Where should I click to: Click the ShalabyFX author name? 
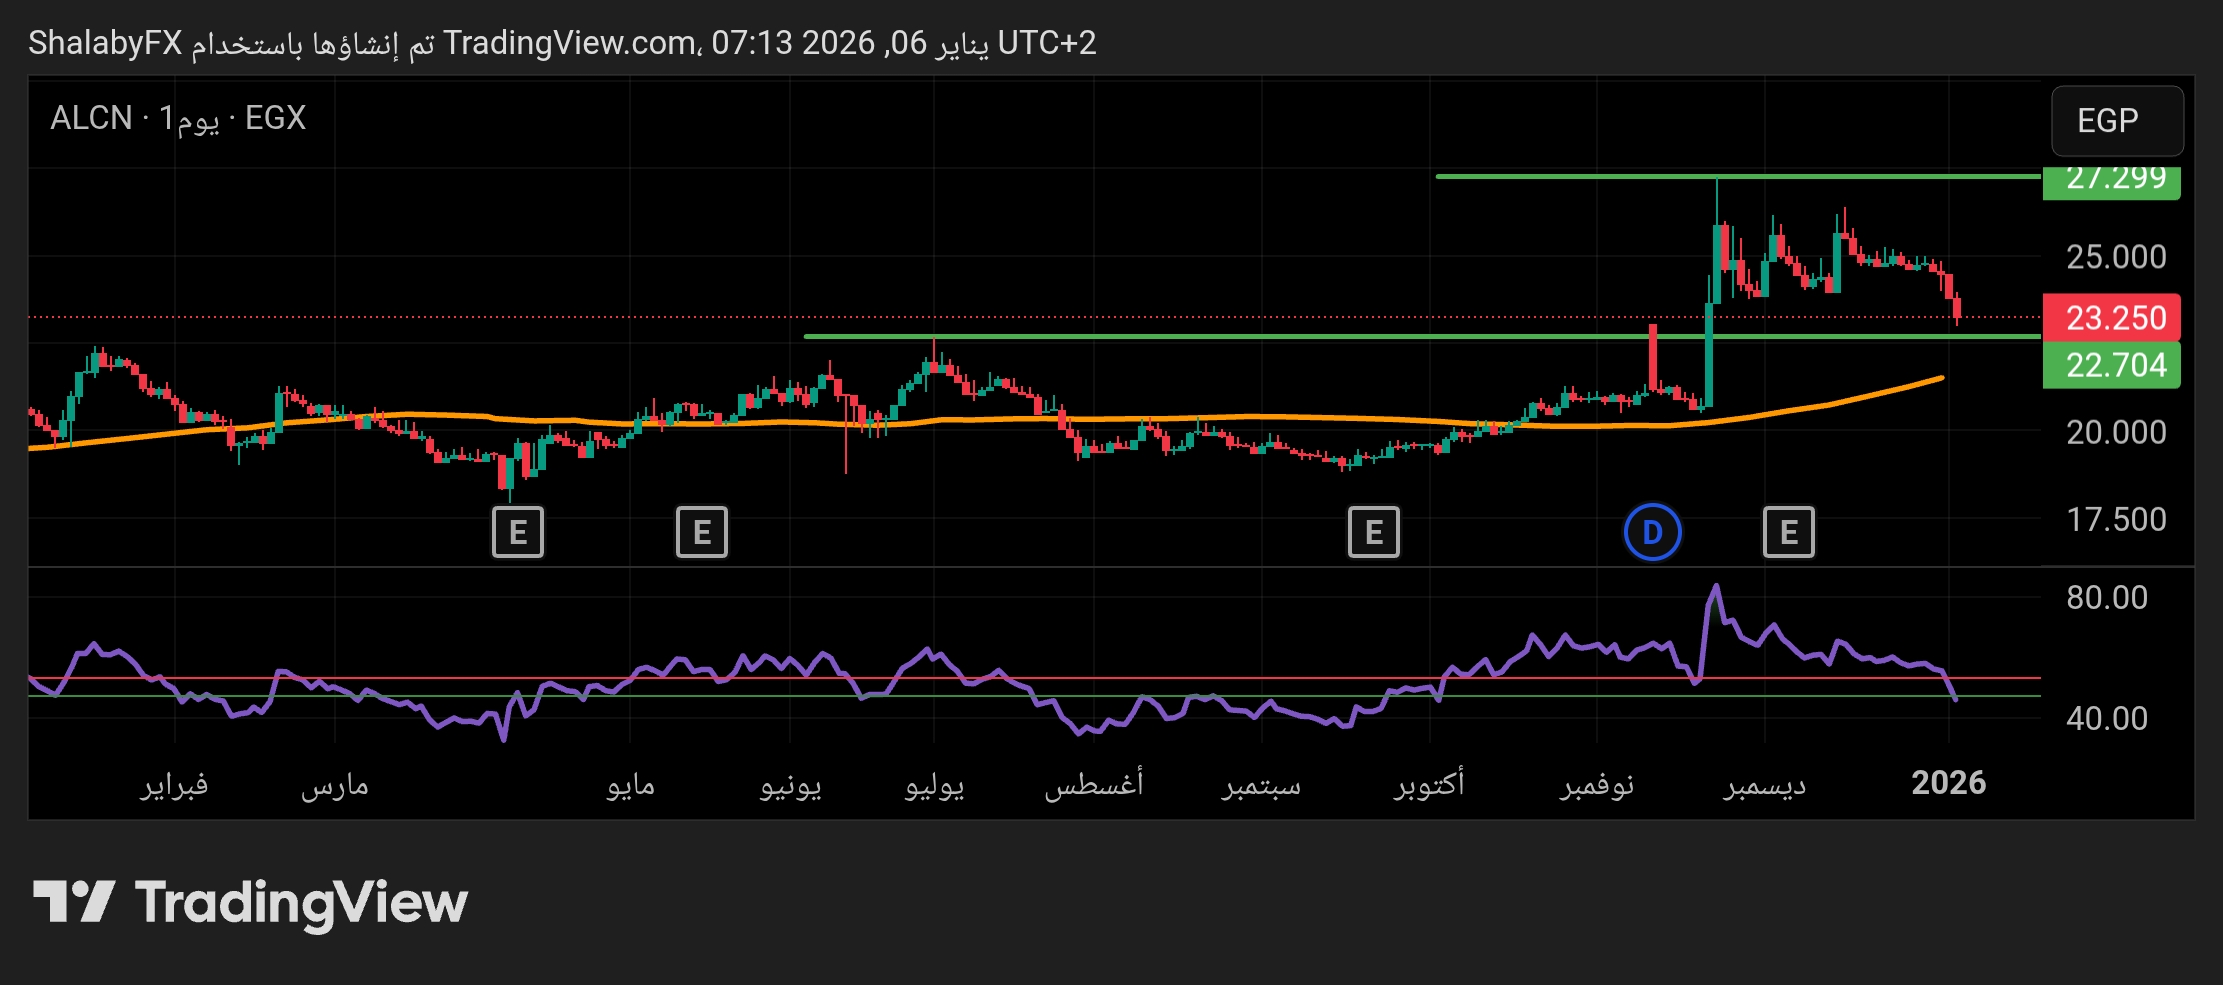pyautogui.click(x=105, y=43)
